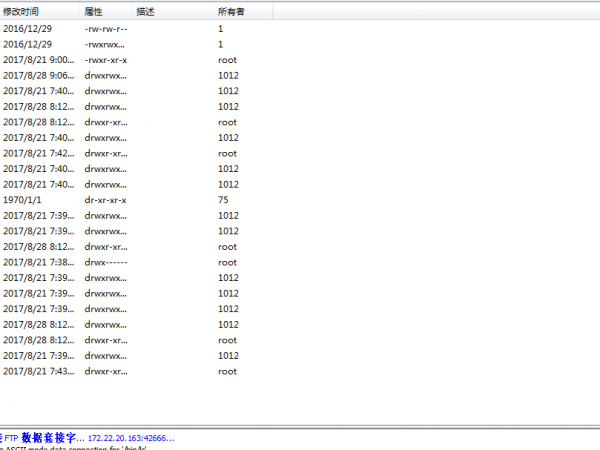This screenshot has width=600, height=450.
Task: Sort by the 修改时间 column header
Action: [x=22, y=11]
